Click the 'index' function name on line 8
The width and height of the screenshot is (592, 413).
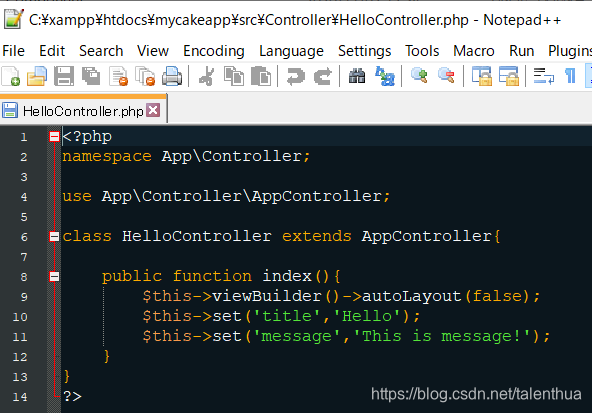[x=287, y=276]
